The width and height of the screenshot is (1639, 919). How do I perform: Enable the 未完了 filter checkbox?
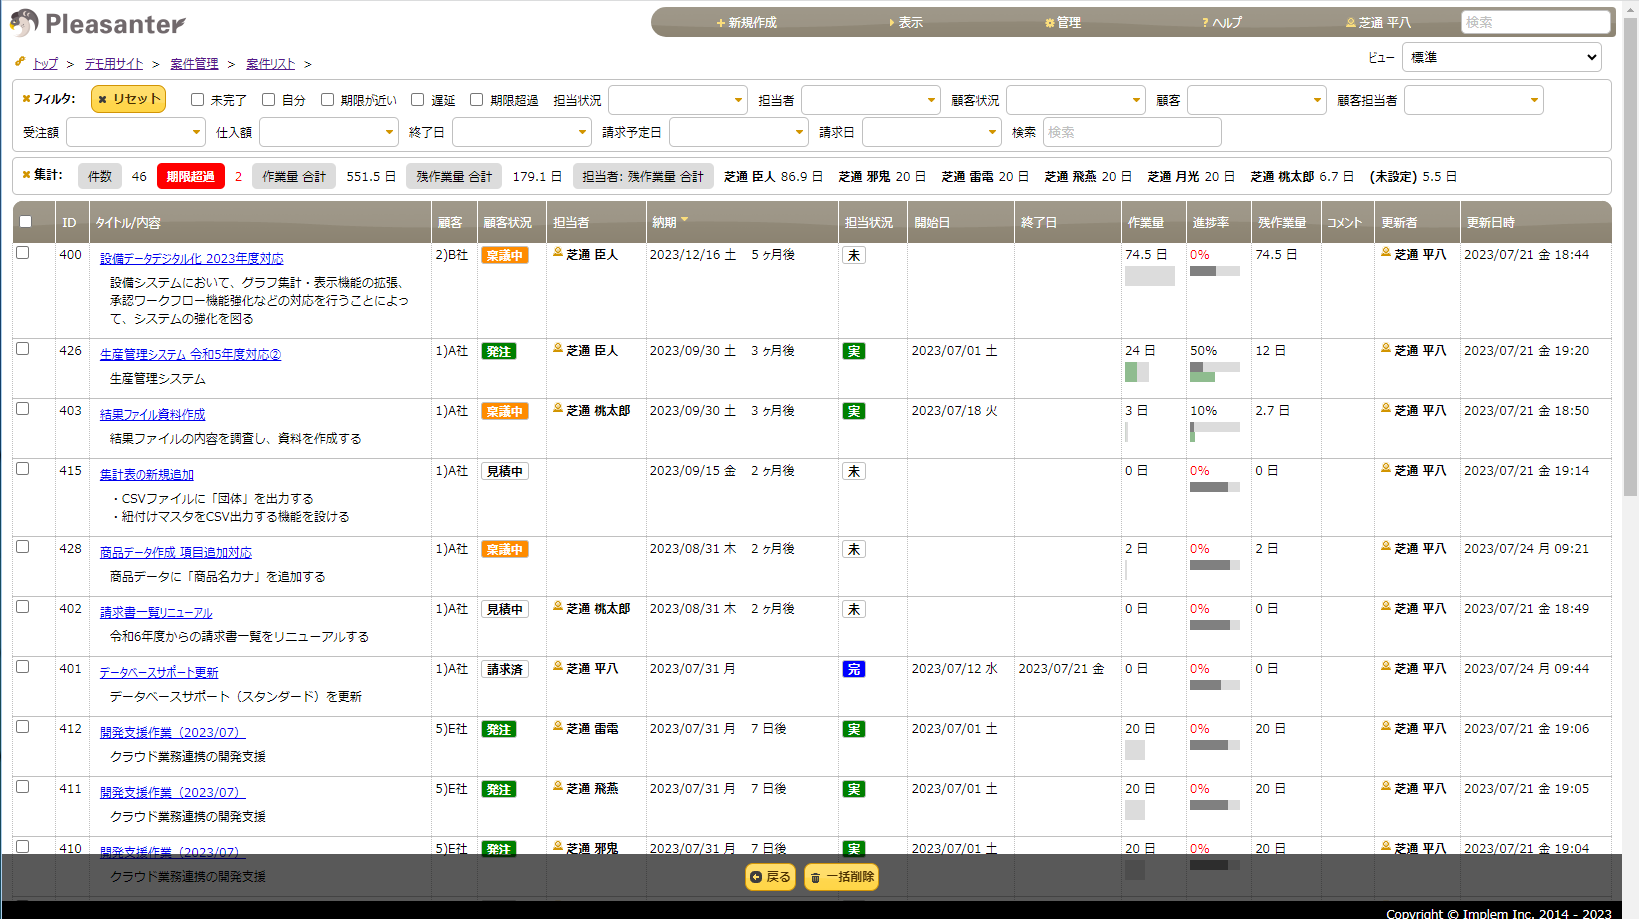[x=198, y=100]
